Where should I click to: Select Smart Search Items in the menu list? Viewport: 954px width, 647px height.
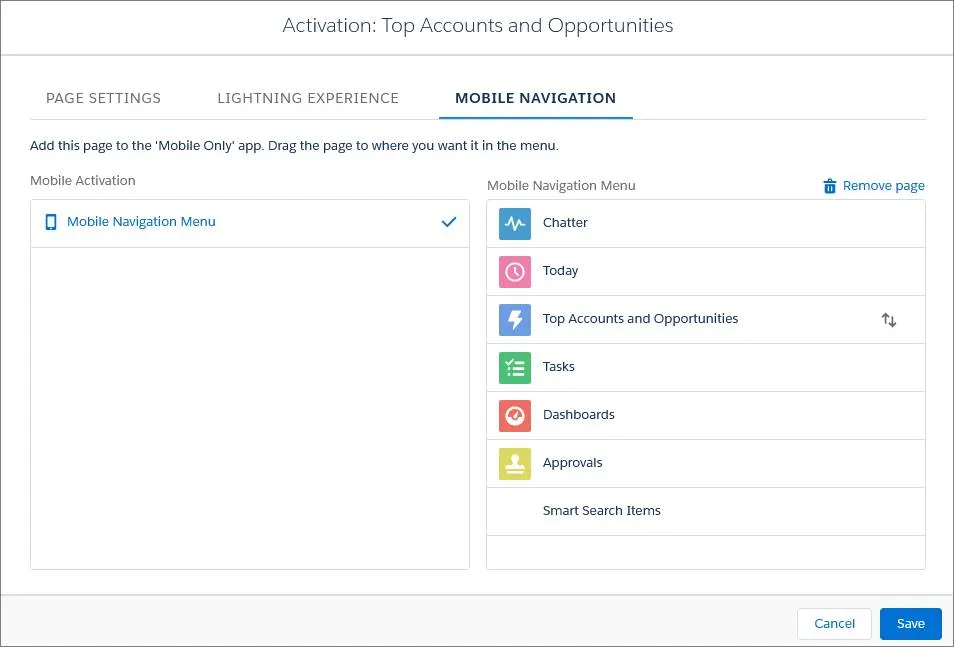point(601,510)
